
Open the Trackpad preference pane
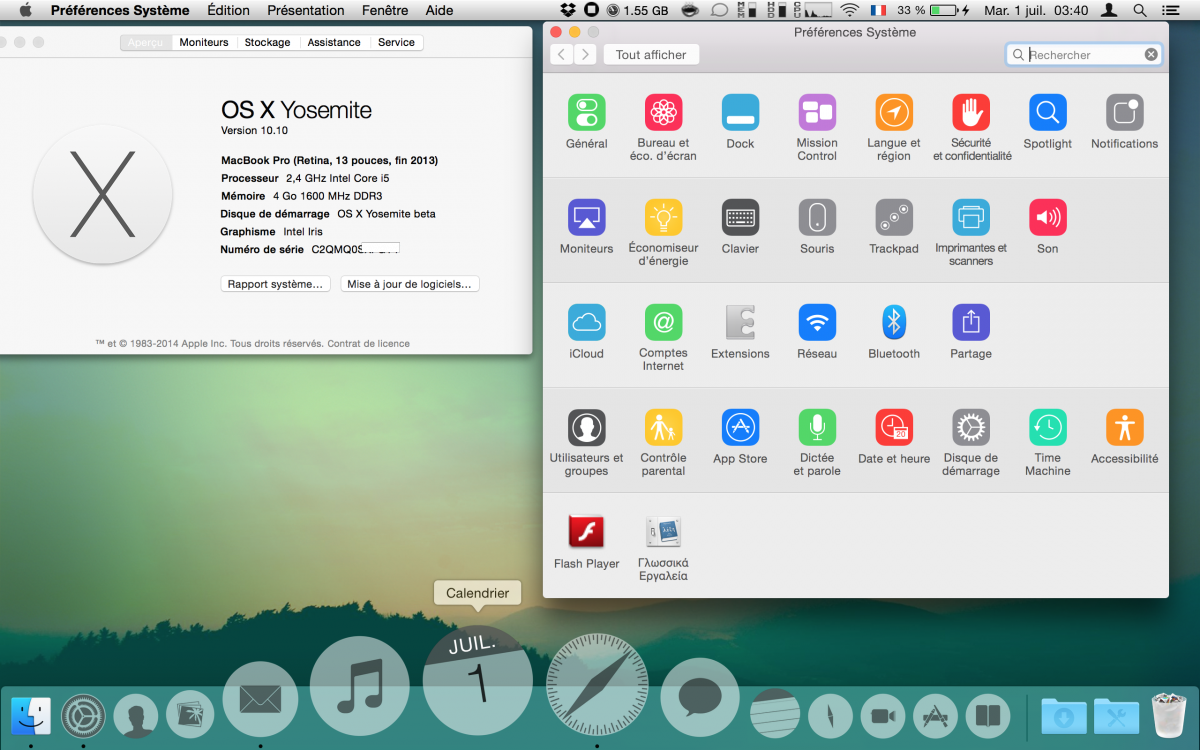pyautogui.click(x=894, y=217)
